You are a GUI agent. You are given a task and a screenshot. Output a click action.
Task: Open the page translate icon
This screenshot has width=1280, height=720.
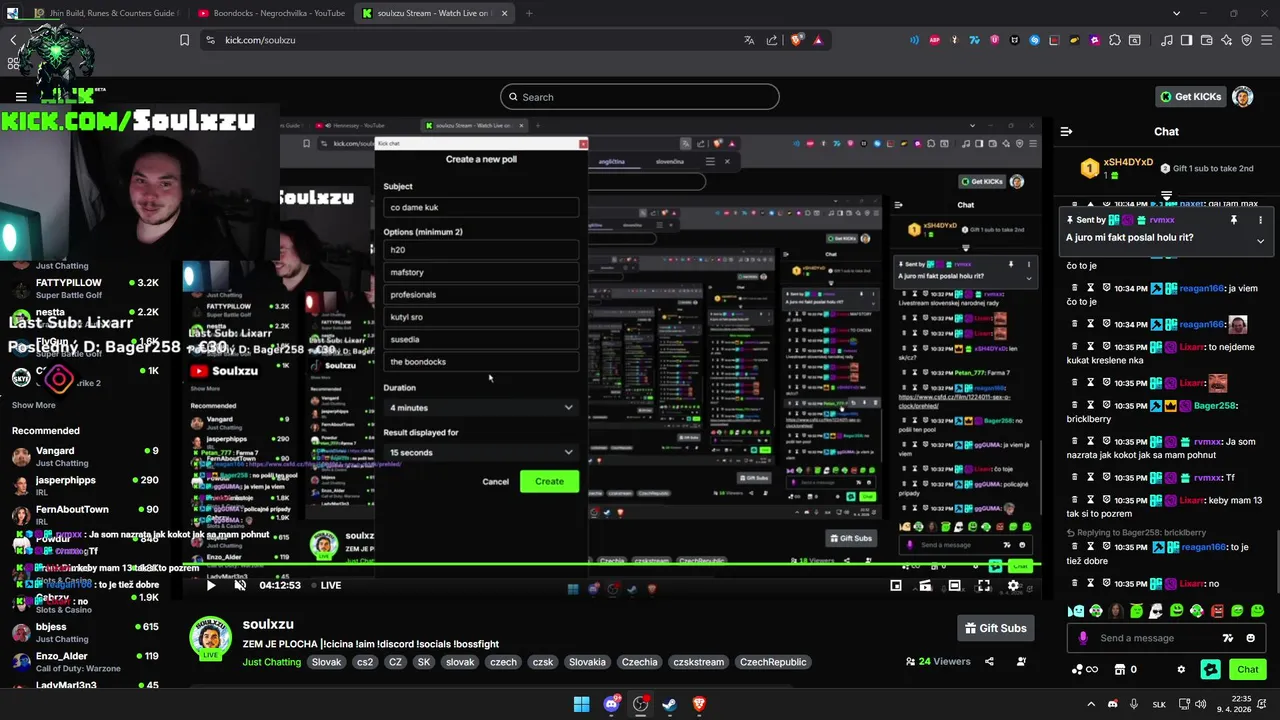[749, 40]
